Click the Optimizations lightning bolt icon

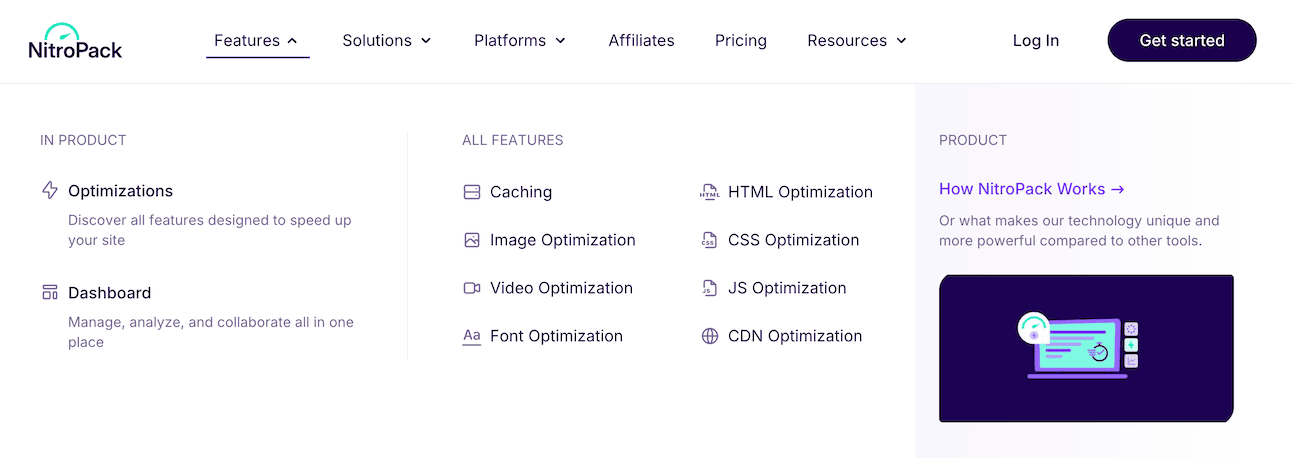tap(50, 190)
